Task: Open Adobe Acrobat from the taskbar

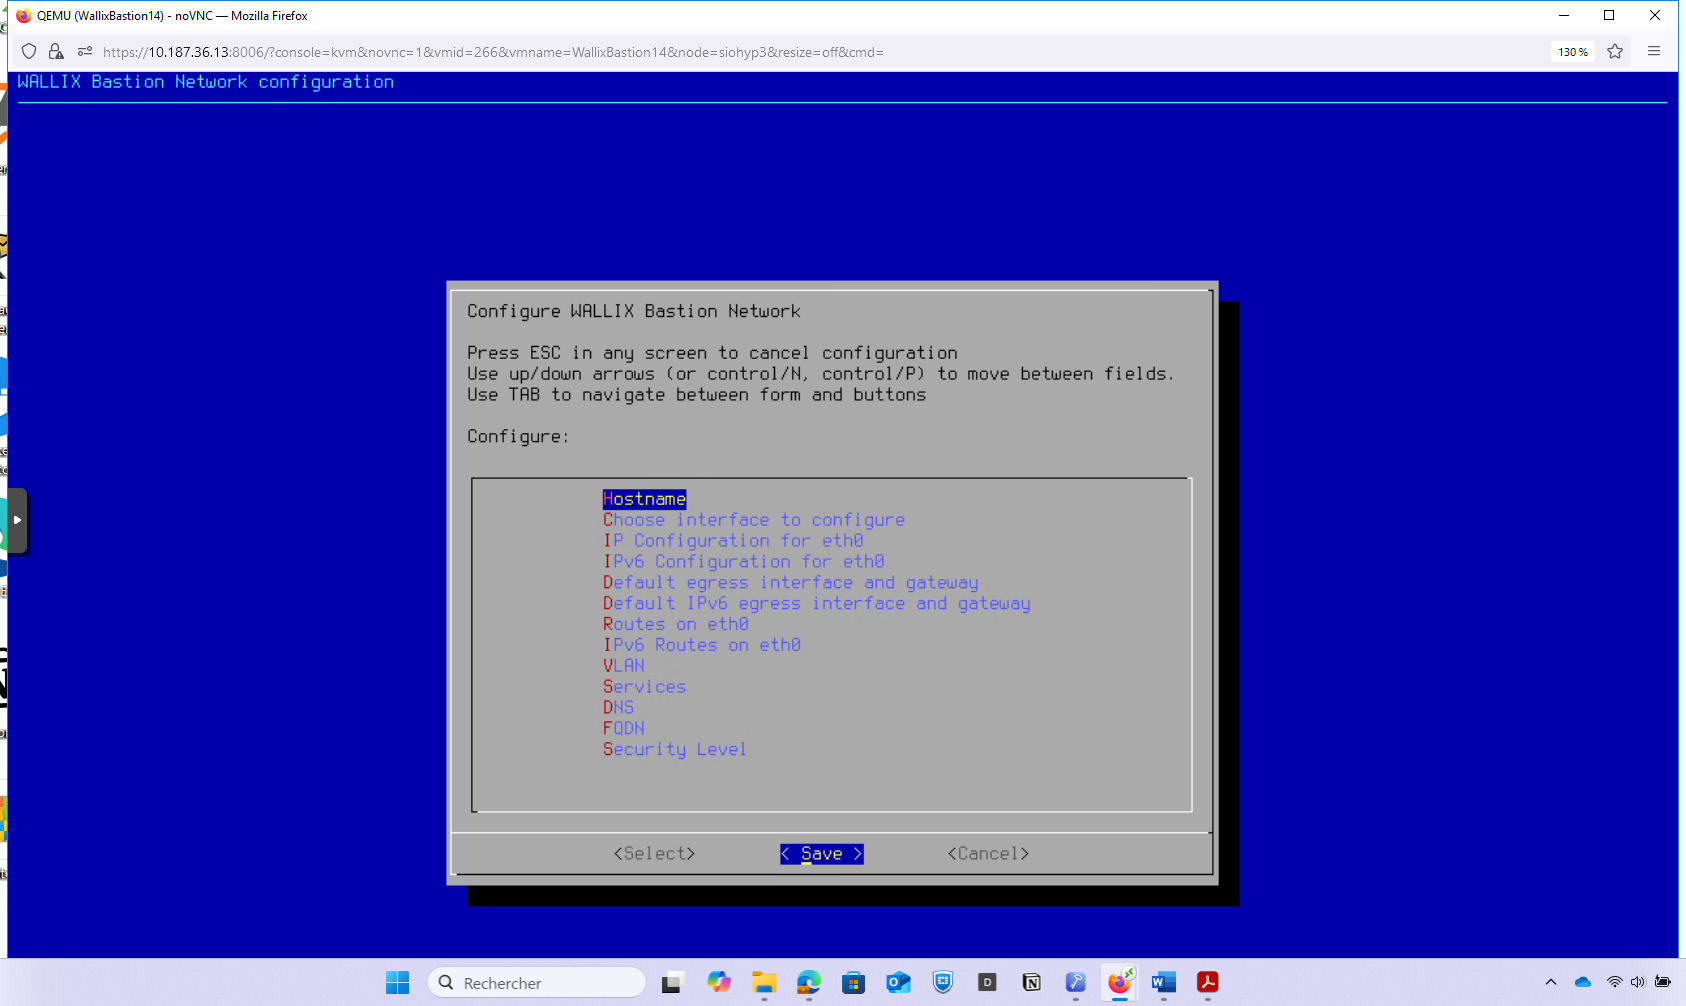Action: point(1207,982)
